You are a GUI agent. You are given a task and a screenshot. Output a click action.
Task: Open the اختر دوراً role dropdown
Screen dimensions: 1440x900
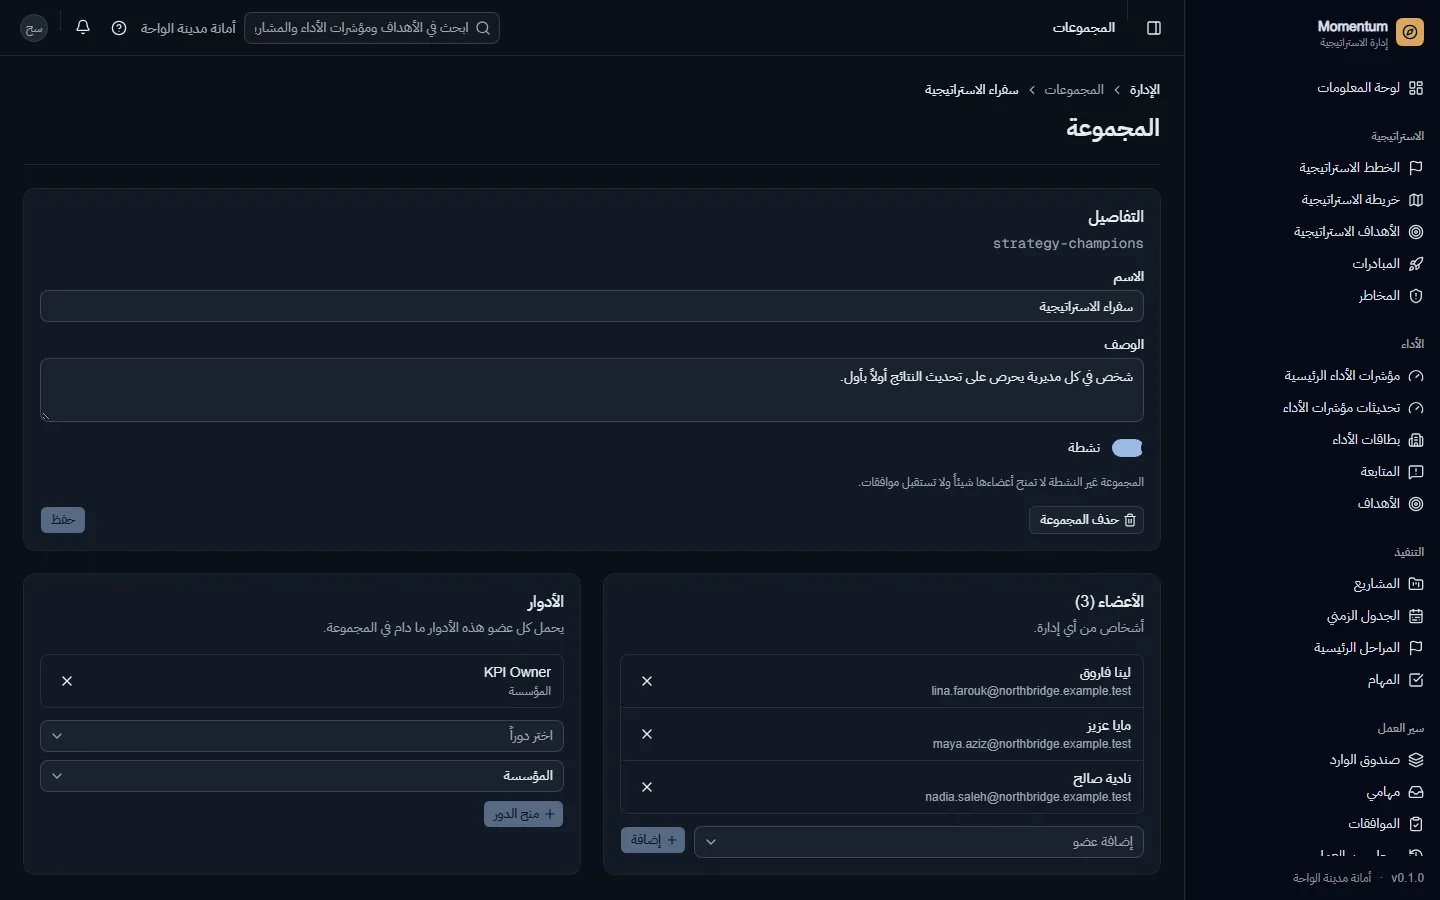coord(302,736)
